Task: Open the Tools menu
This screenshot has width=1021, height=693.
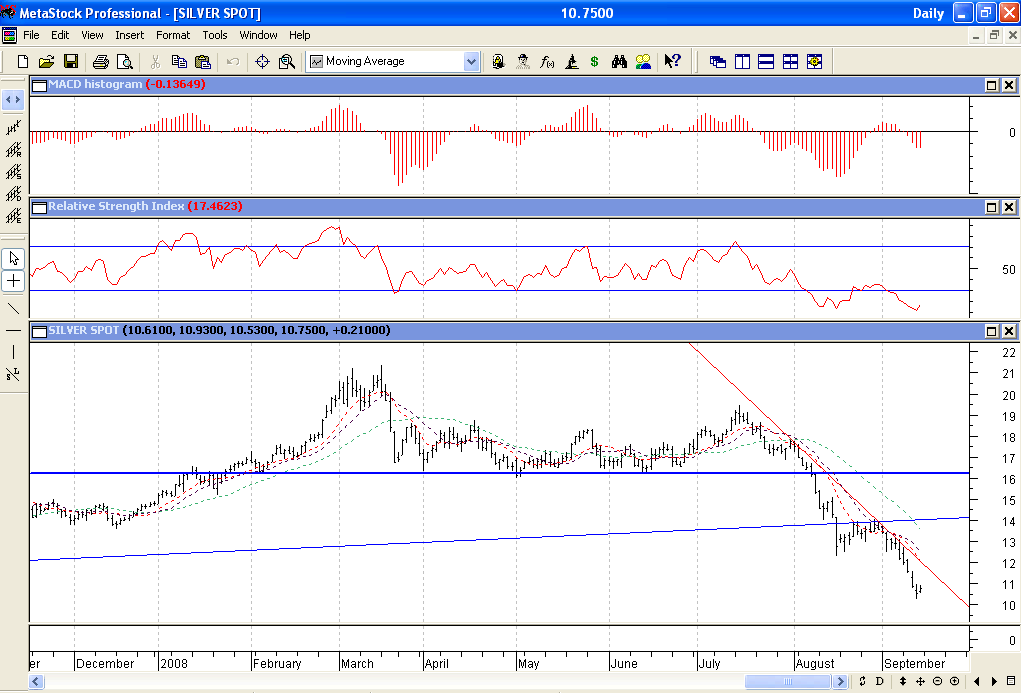Action: click(215, 35)
